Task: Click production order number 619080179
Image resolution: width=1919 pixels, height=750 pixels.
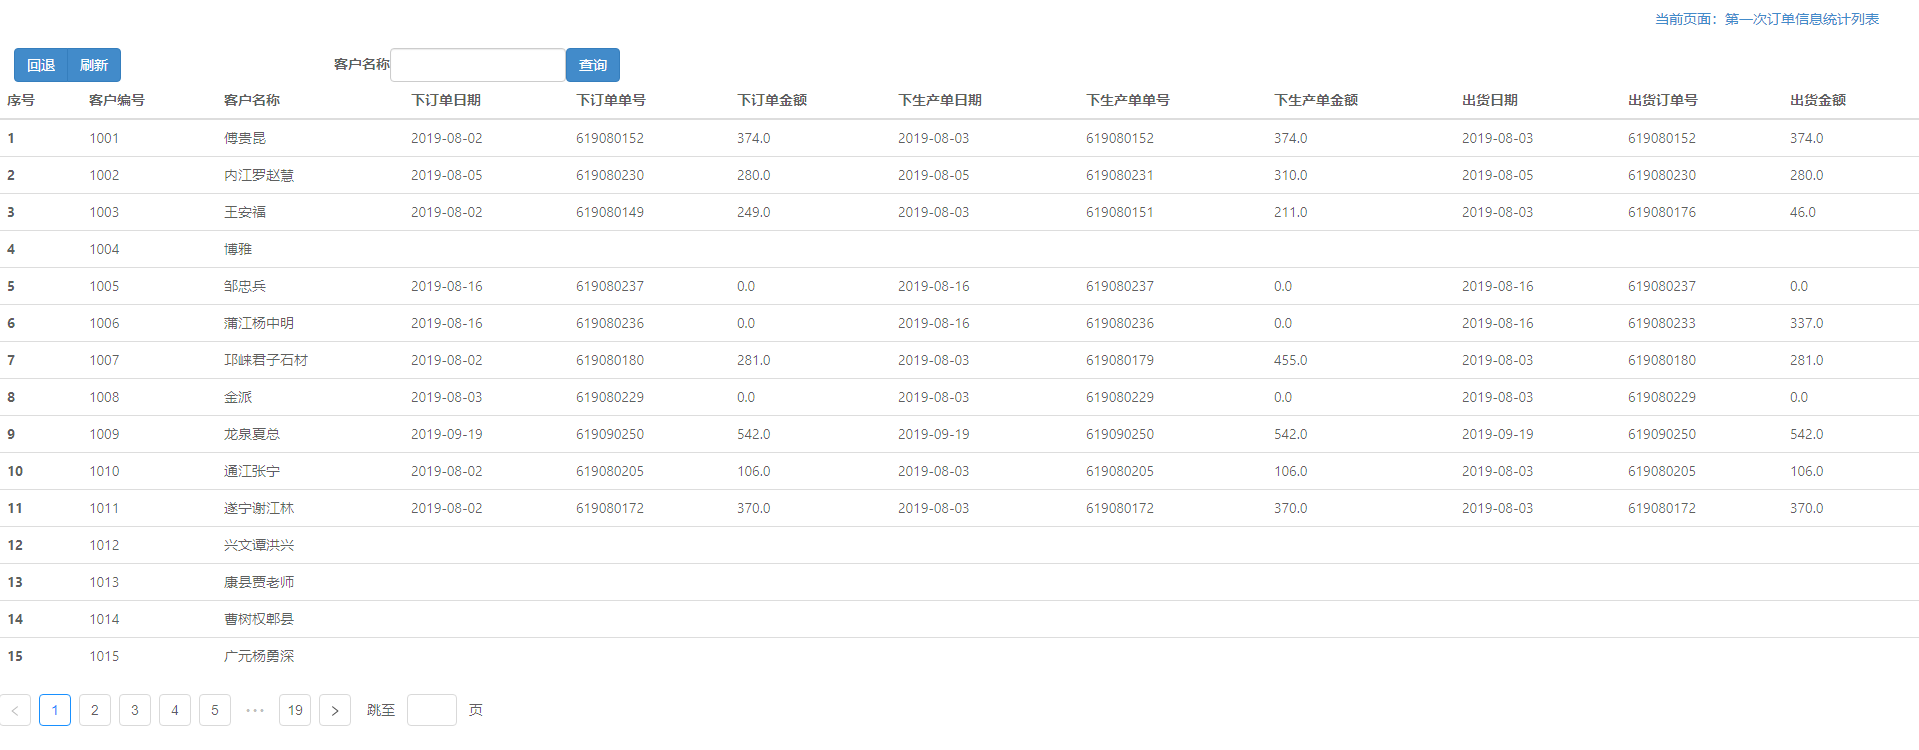Action: click(1120, 360)
